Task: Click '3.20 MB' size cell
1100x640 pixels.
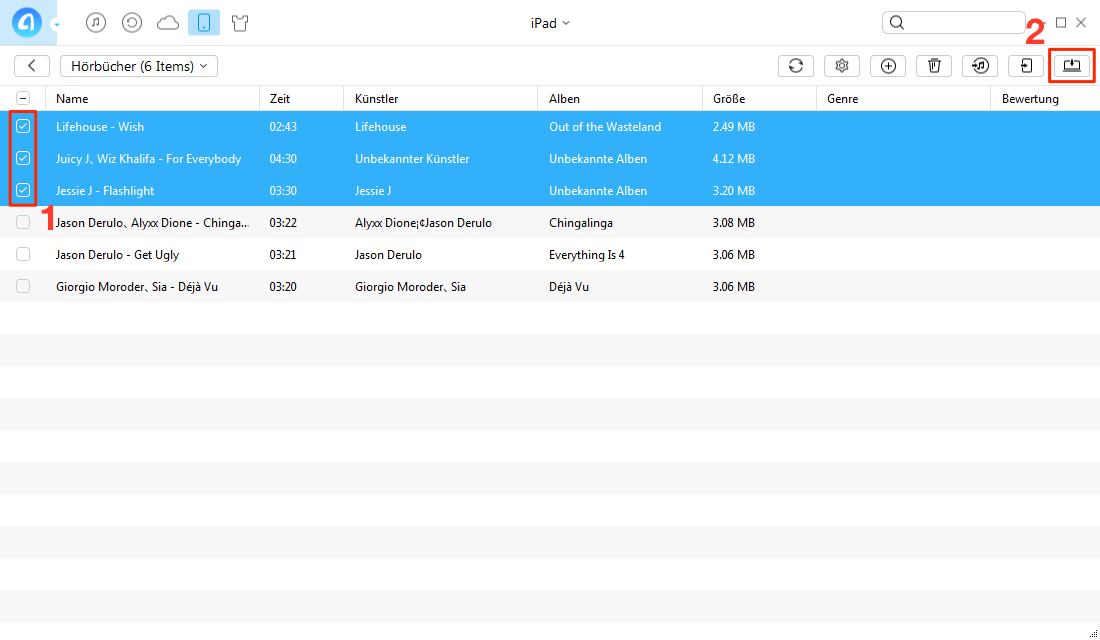Action: click(734, 191)
